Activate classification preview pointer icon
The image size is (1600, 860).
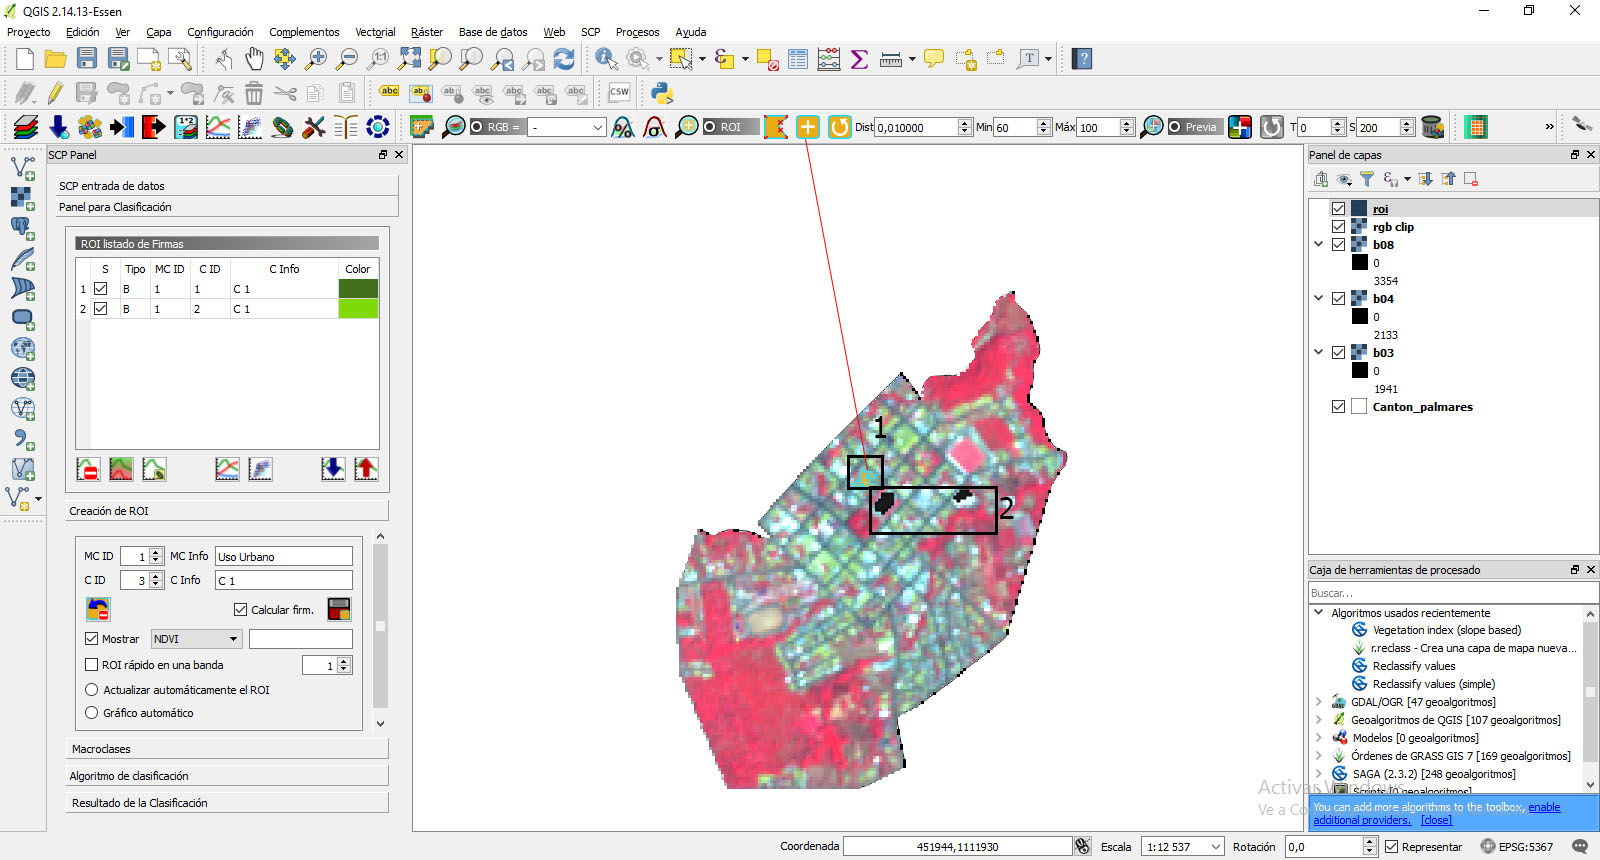coord(1240,127)
